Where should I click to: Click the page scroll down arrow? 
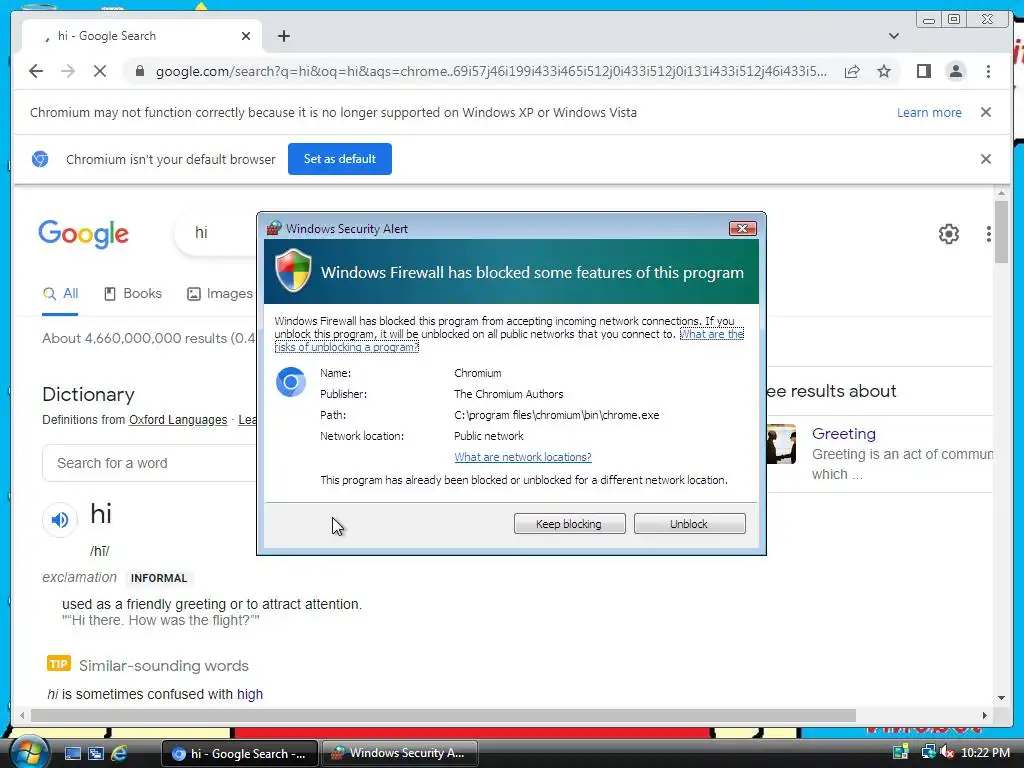point(1001,697)
